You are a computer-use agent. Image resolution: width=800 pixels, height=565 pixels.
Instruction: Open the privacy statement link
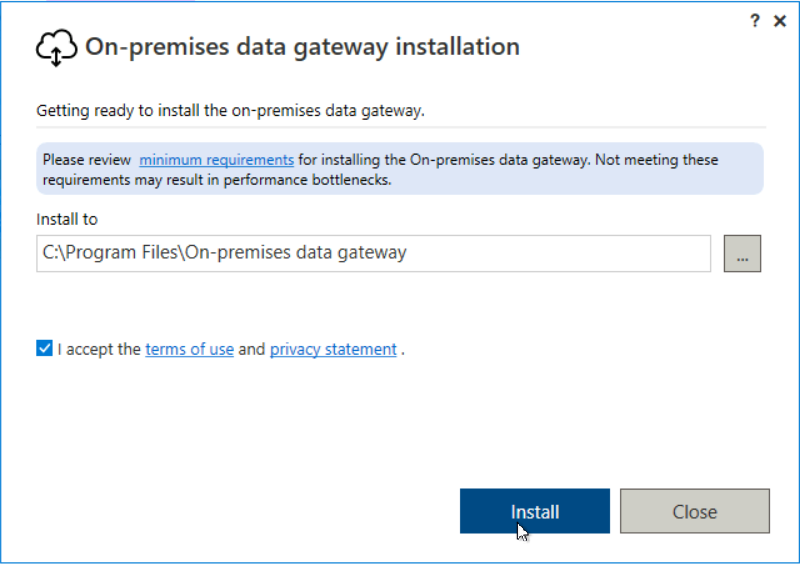(x=333, y=349)
